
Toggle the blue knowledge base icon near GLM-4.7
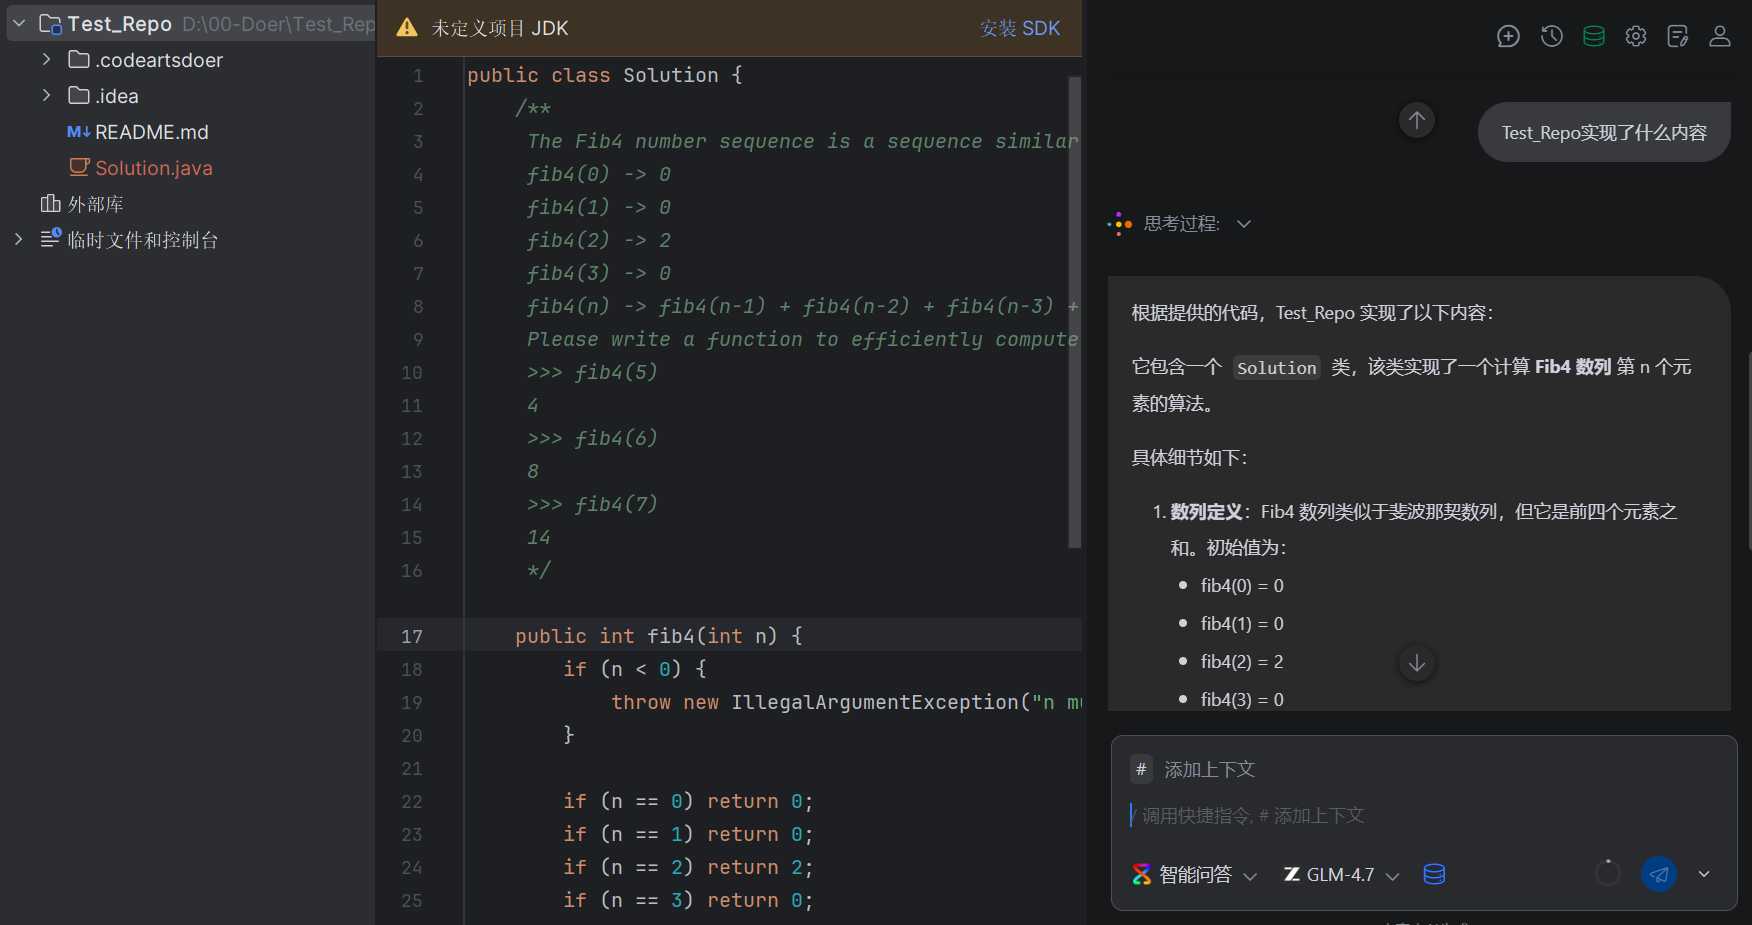[x=1434, y=874]
